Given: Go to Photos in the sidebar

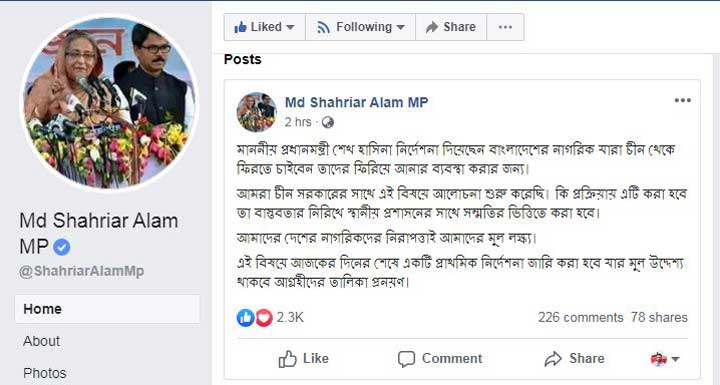Looking at the screenshot, I should (x=45, y=373).
